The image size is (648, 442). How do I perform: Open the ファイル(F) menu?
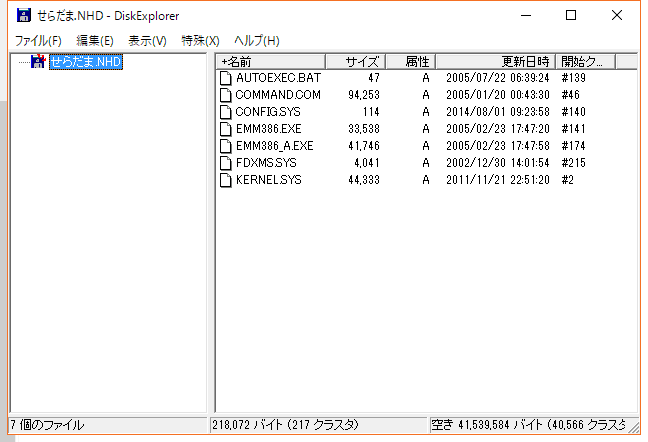tap(38, 40)
